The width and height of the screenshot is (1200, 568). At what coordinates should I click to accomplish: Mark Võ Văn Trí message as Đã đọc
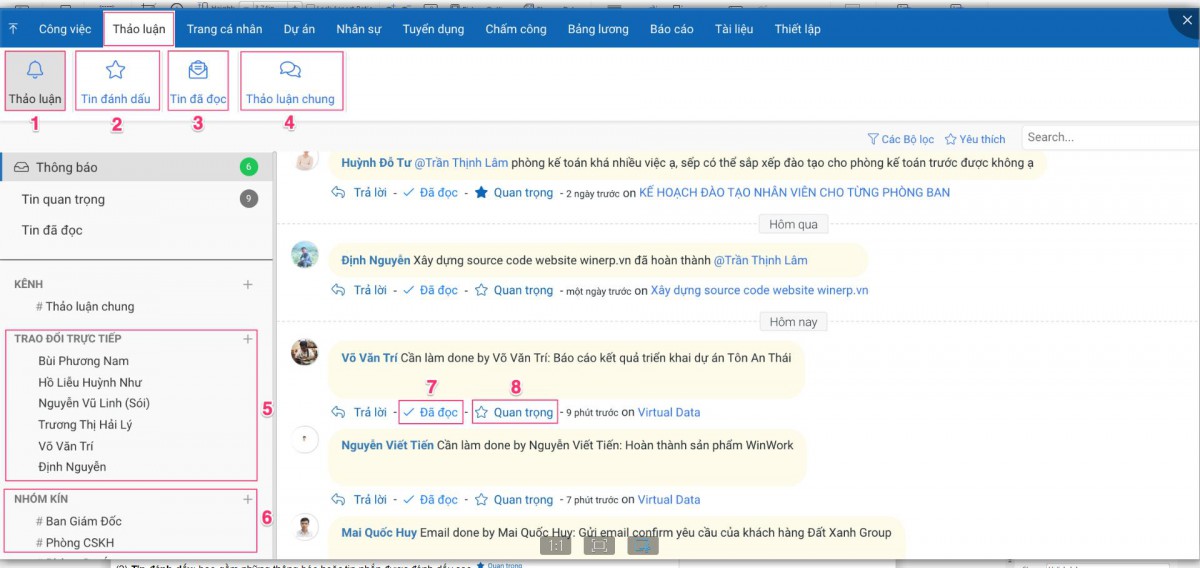pyautogui.click(x=430, y=412)
